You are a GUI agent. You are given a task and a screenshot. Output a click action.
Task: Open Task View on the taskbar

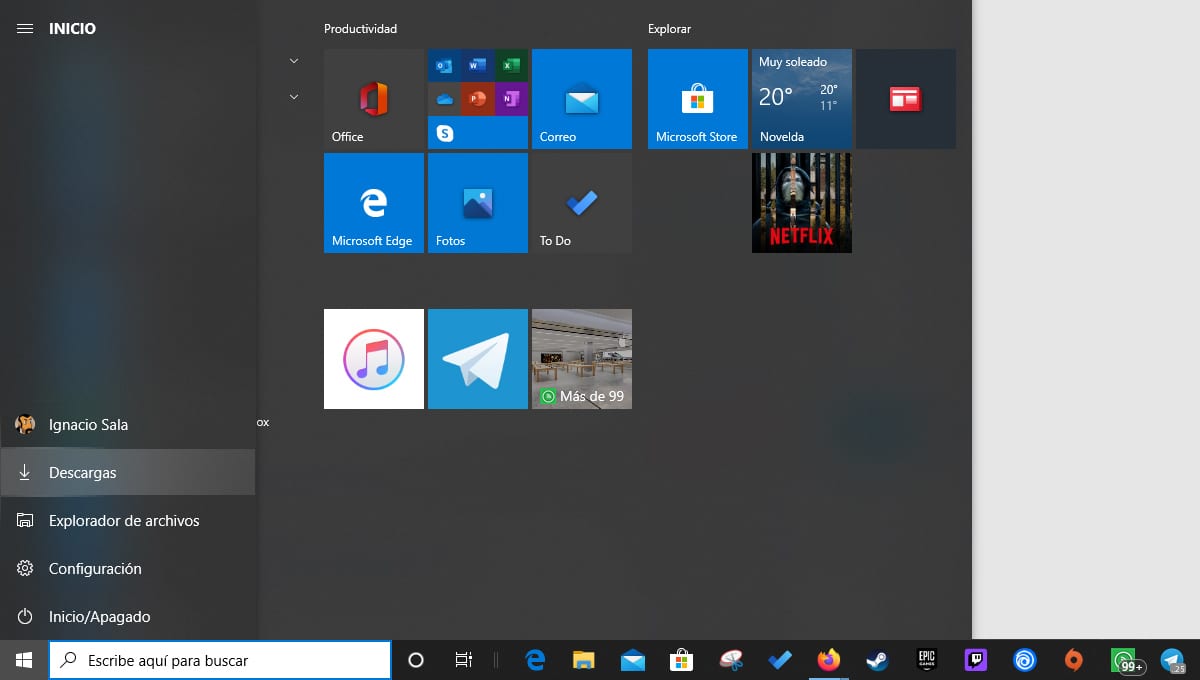click(463, 660)
